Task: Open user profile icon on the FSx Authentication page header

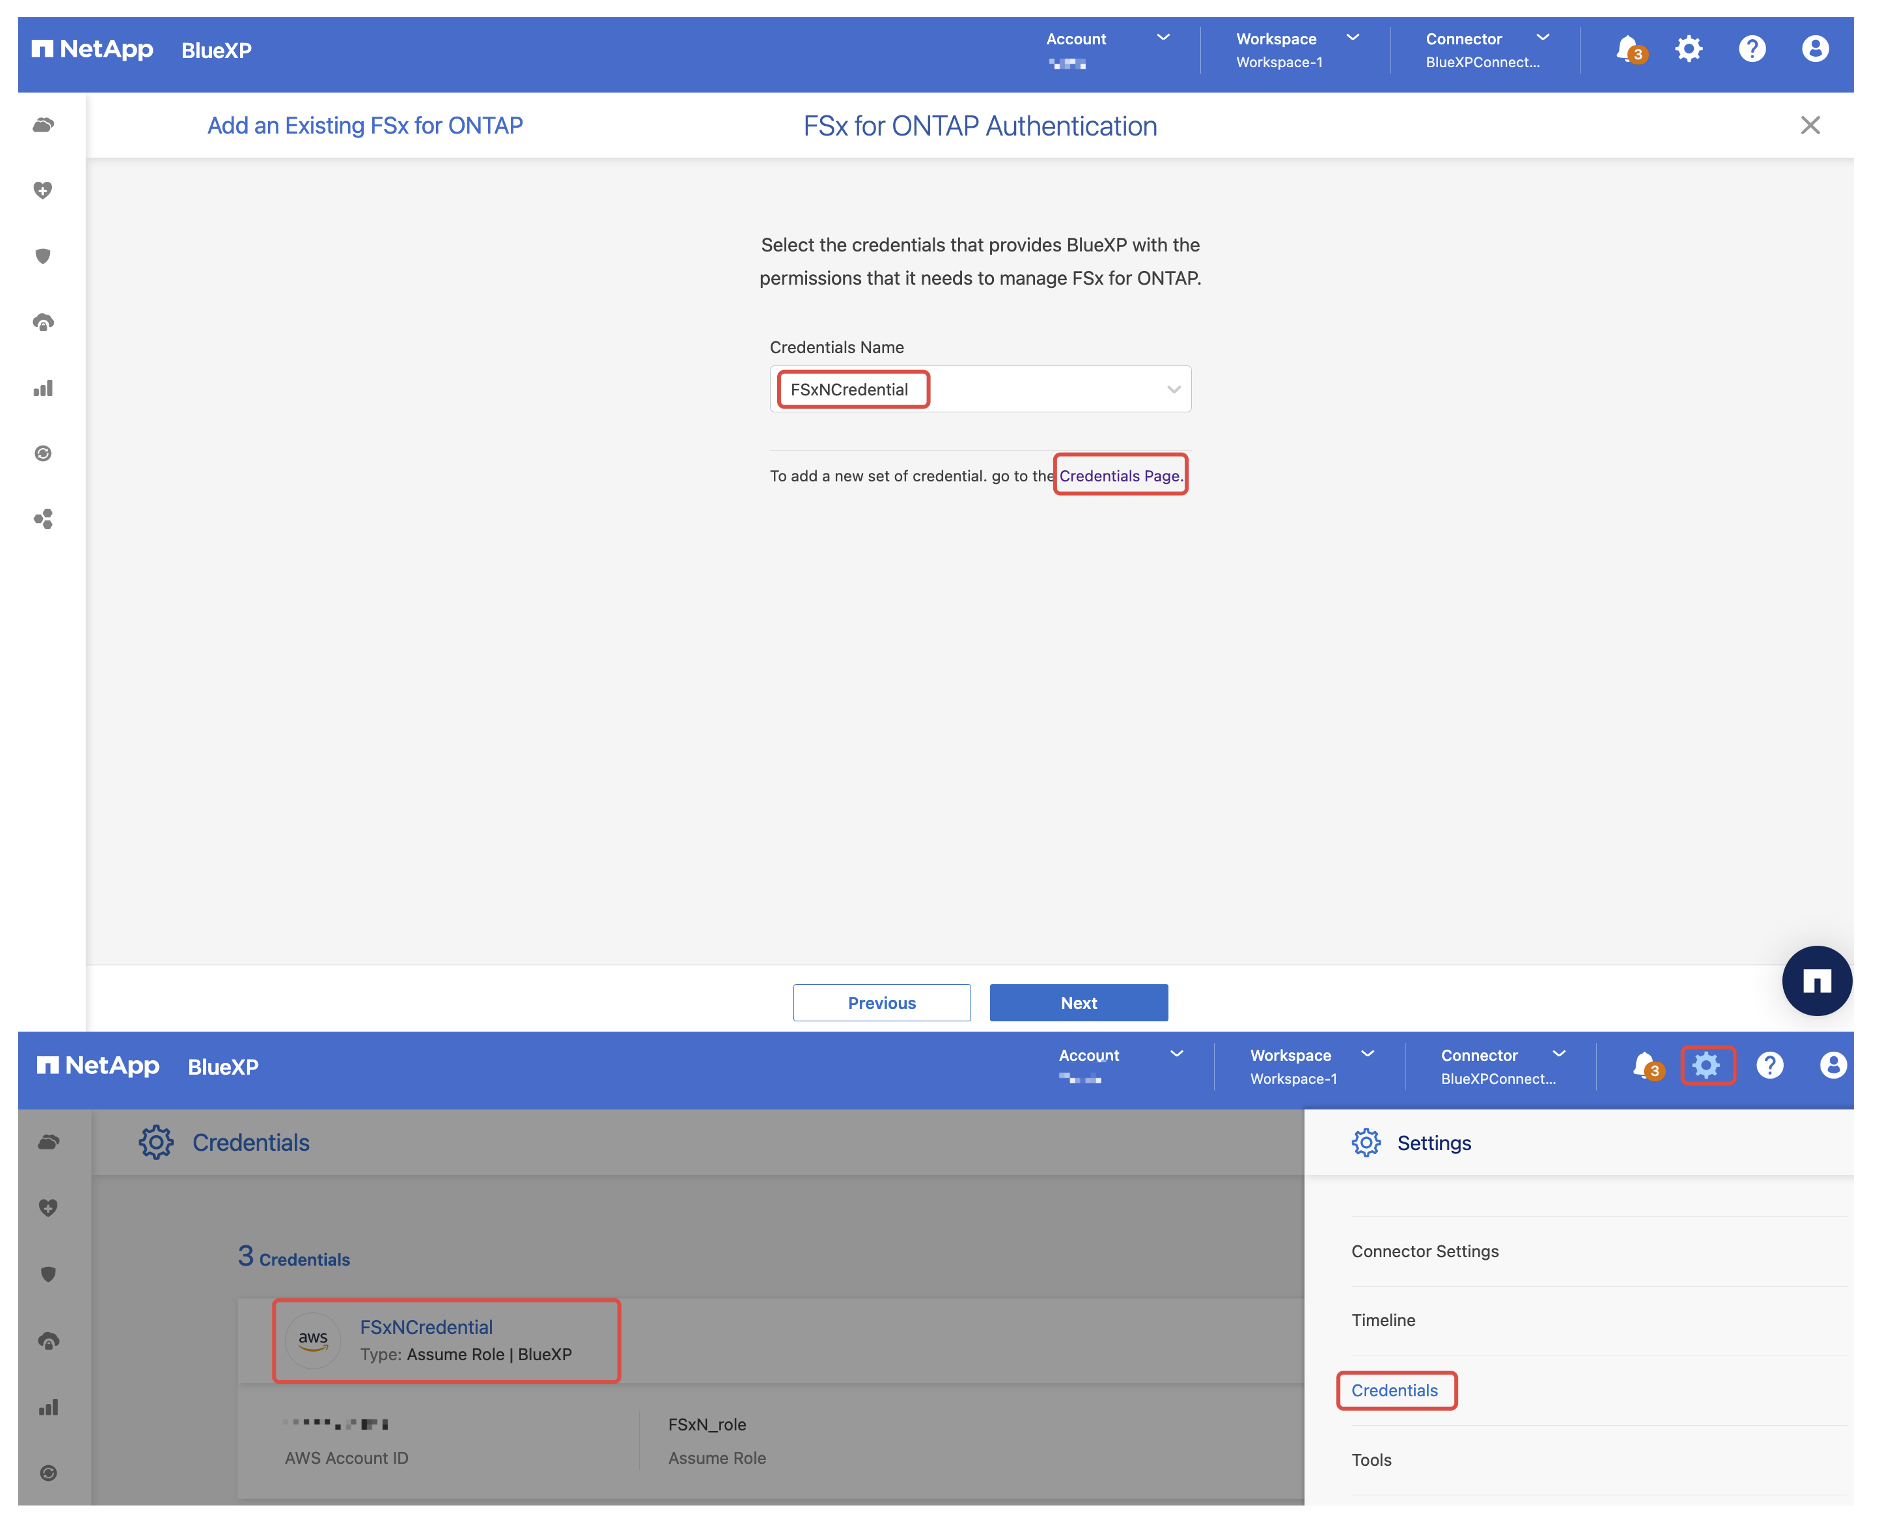Action: (x=1815, y=49)
